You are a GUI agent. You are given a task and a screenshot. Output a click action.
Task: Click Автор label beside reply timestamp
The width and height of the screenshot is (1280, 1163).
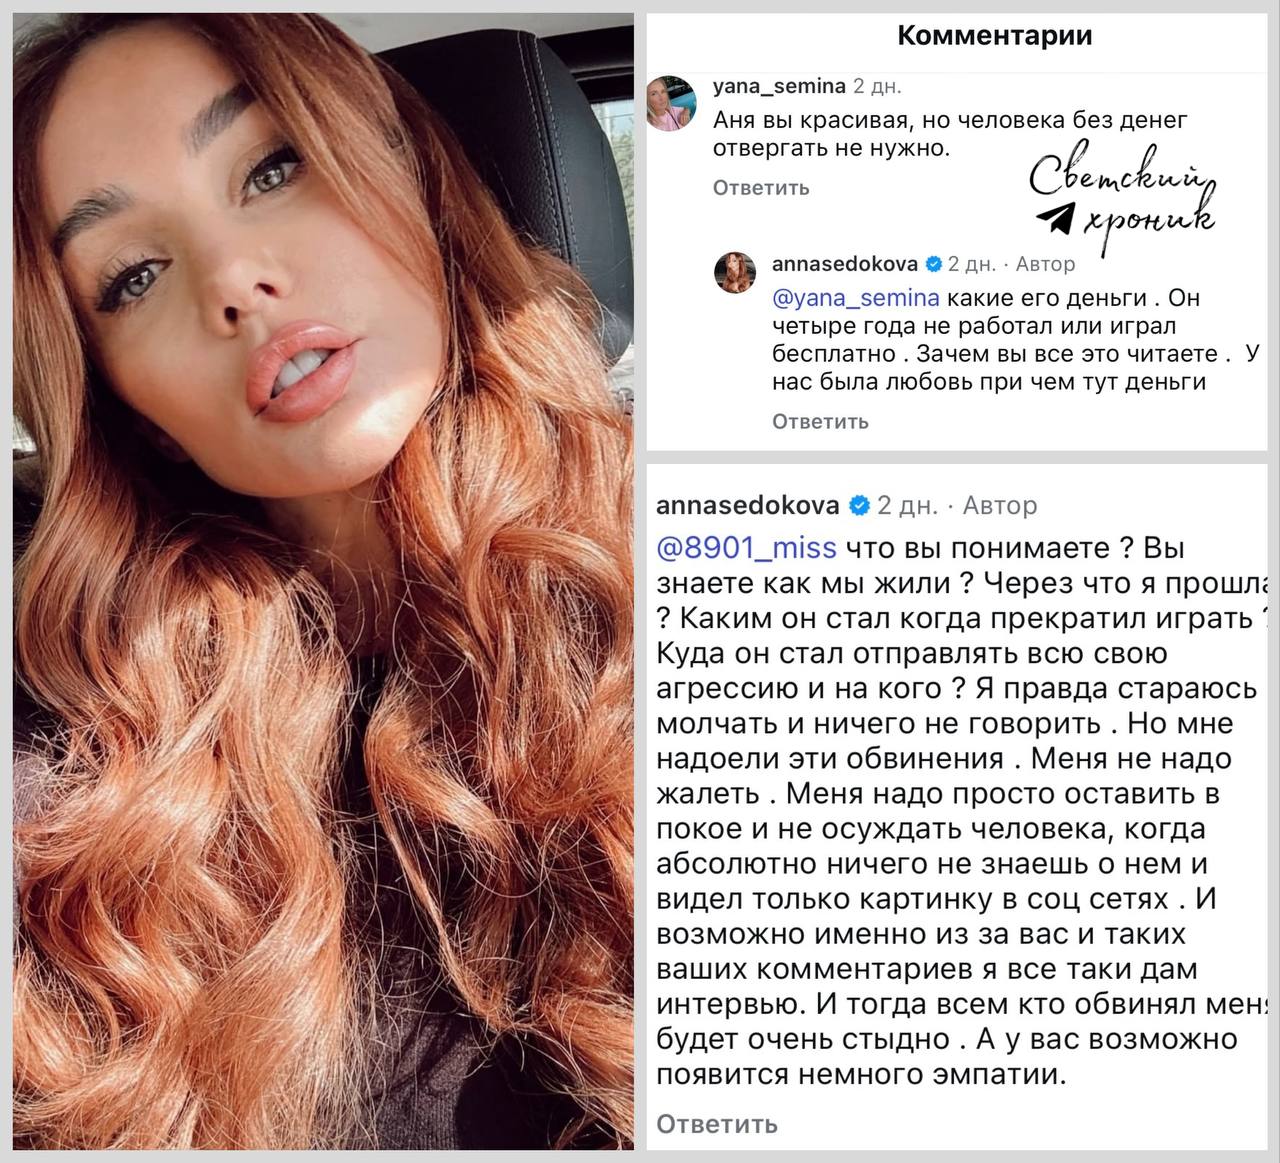tap(1046, 264)
